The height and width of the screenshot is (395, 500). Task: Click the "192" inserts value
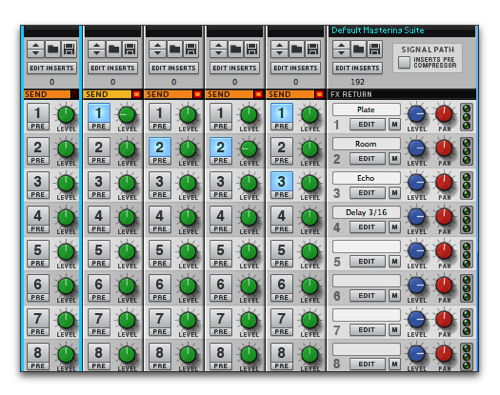pos(357,82)
